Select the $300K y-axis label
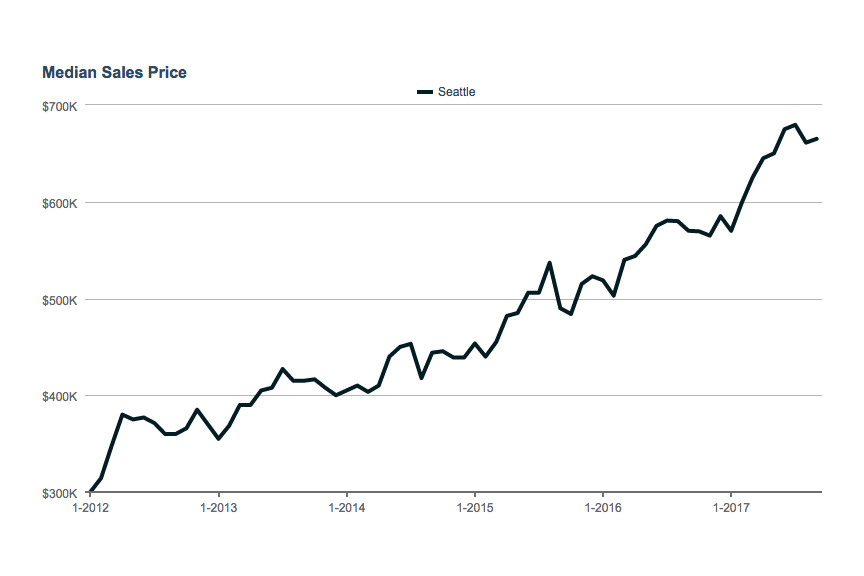This screenshot has width=864, height=576. click(61, 494)
